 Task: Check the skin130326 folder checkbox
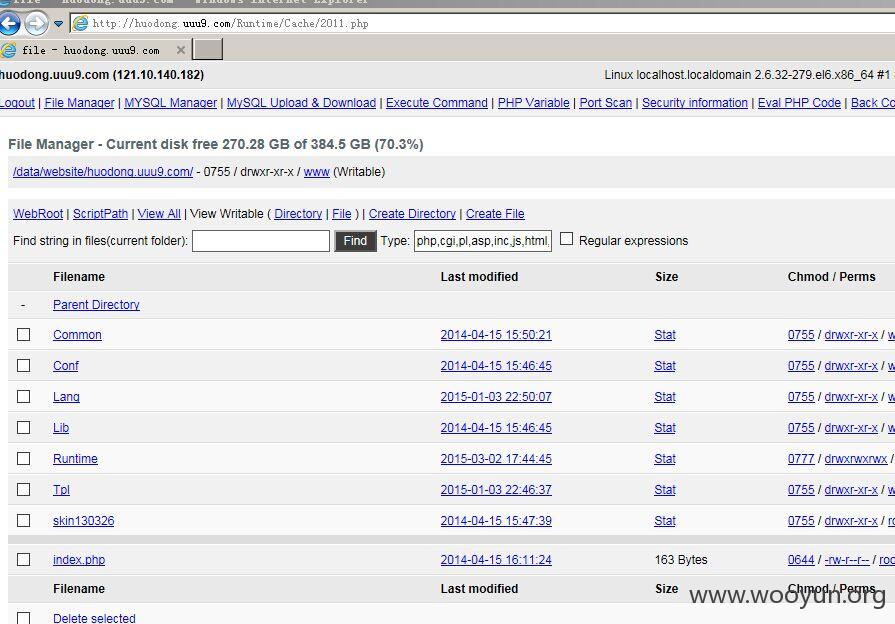click(x=23, y=521)
